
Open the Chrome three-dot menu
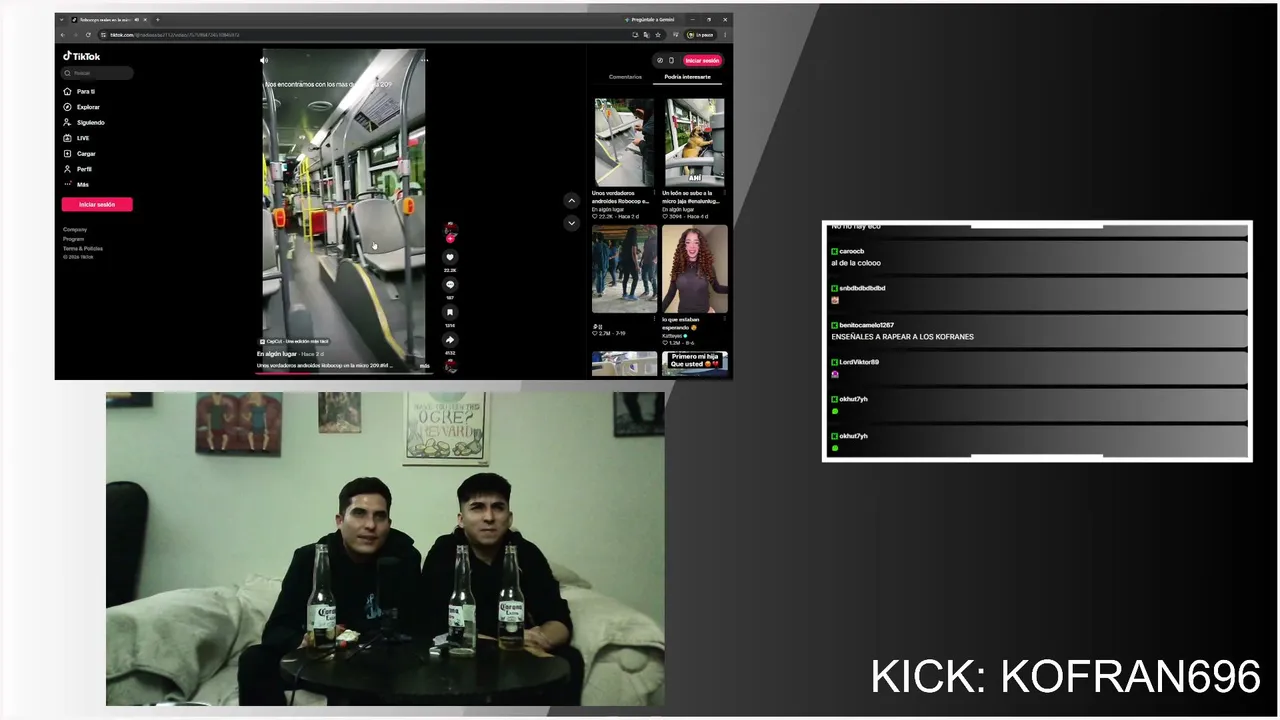[725, 35]
